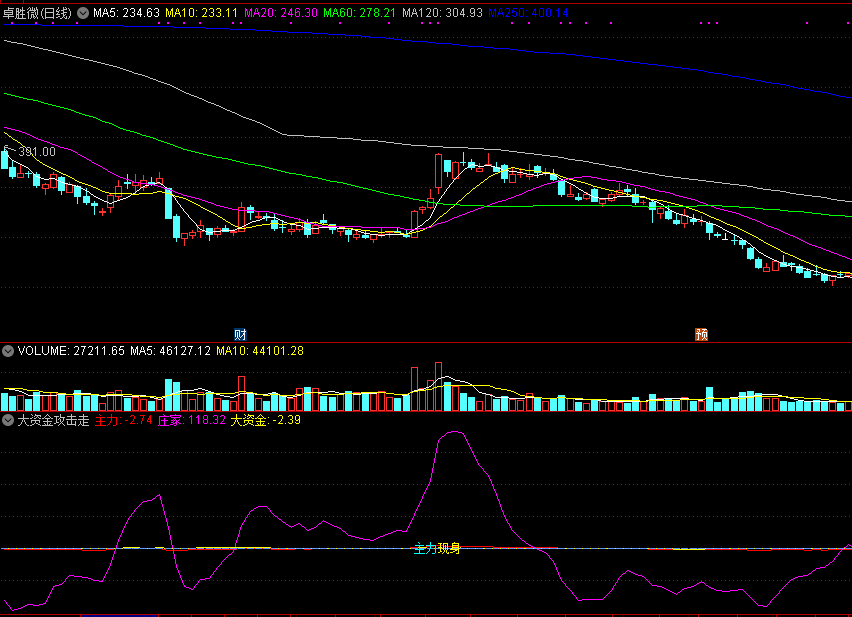
Task: Click the 391.00 price annotation
Action: pyautogui.click(x=37, y=152)
